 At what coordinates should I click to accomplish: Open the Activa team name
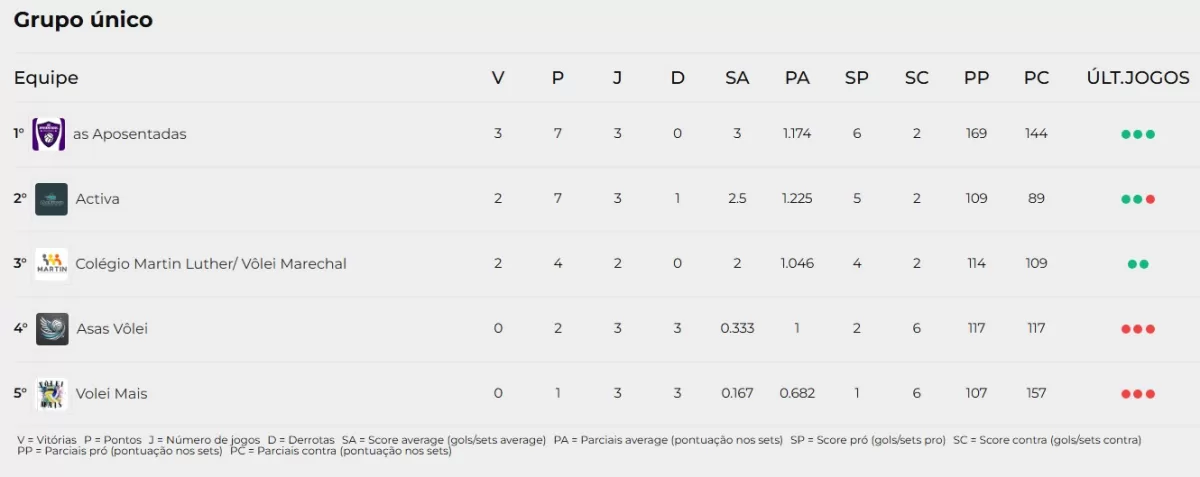(x=98, y=199)
